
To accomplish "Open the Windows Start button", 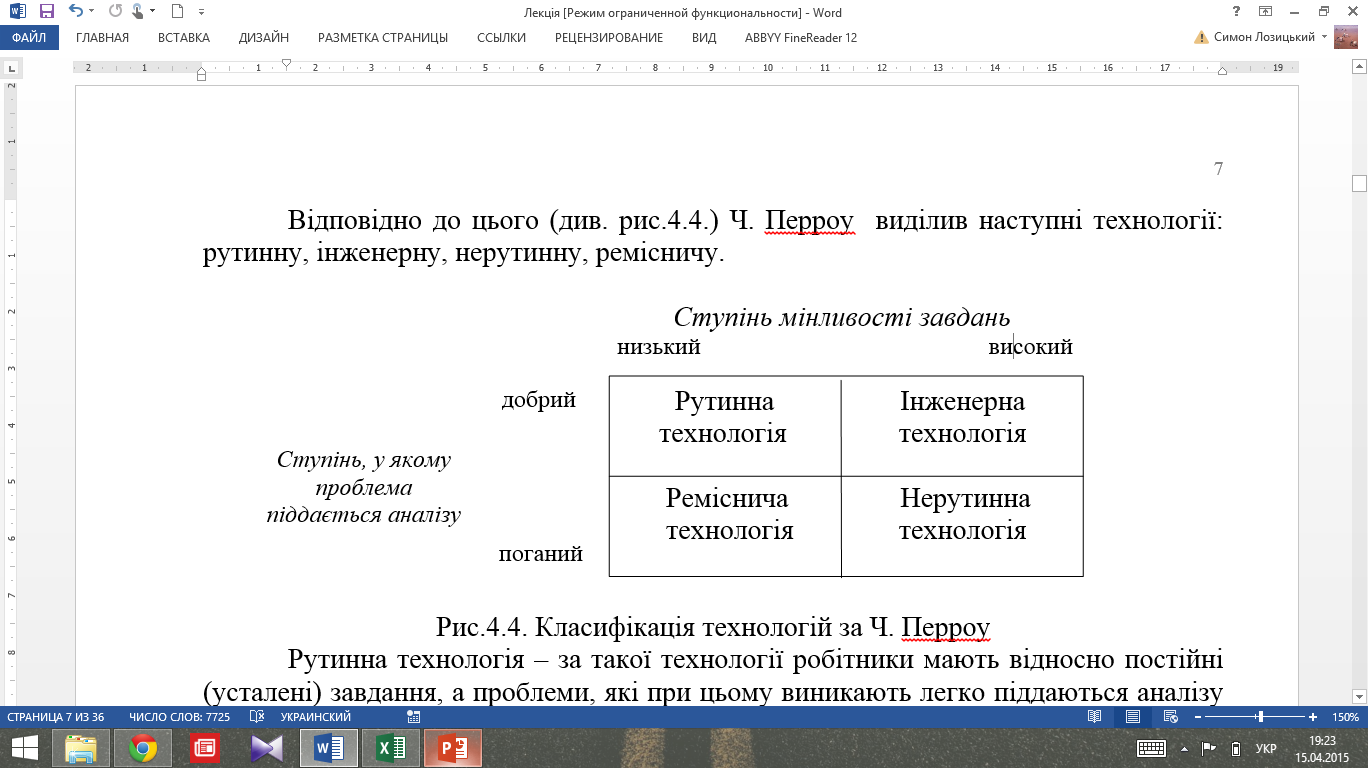I will pos(24,748).
